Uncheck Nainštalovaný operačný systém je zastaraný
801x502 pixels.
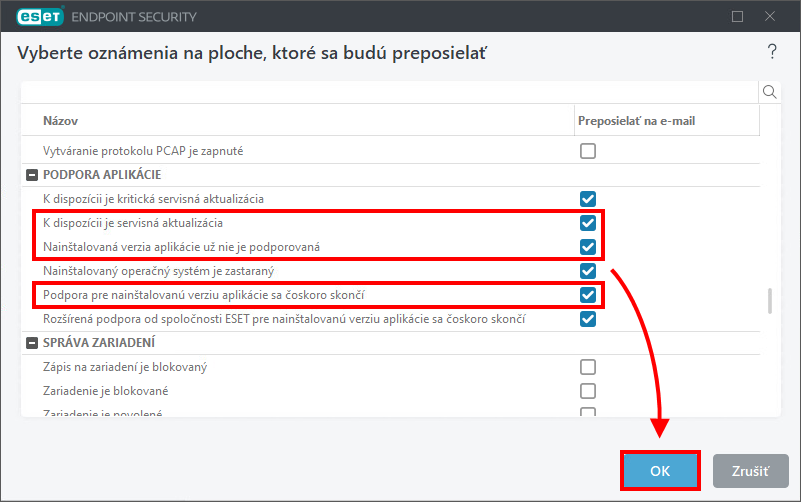pos(588,271)
